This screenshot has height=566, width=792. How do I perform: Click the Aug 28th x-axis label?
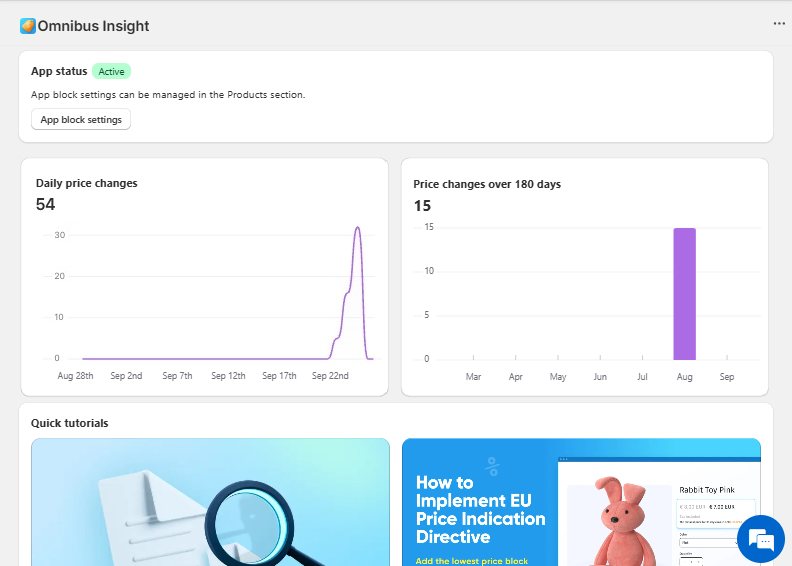(76, 376)
